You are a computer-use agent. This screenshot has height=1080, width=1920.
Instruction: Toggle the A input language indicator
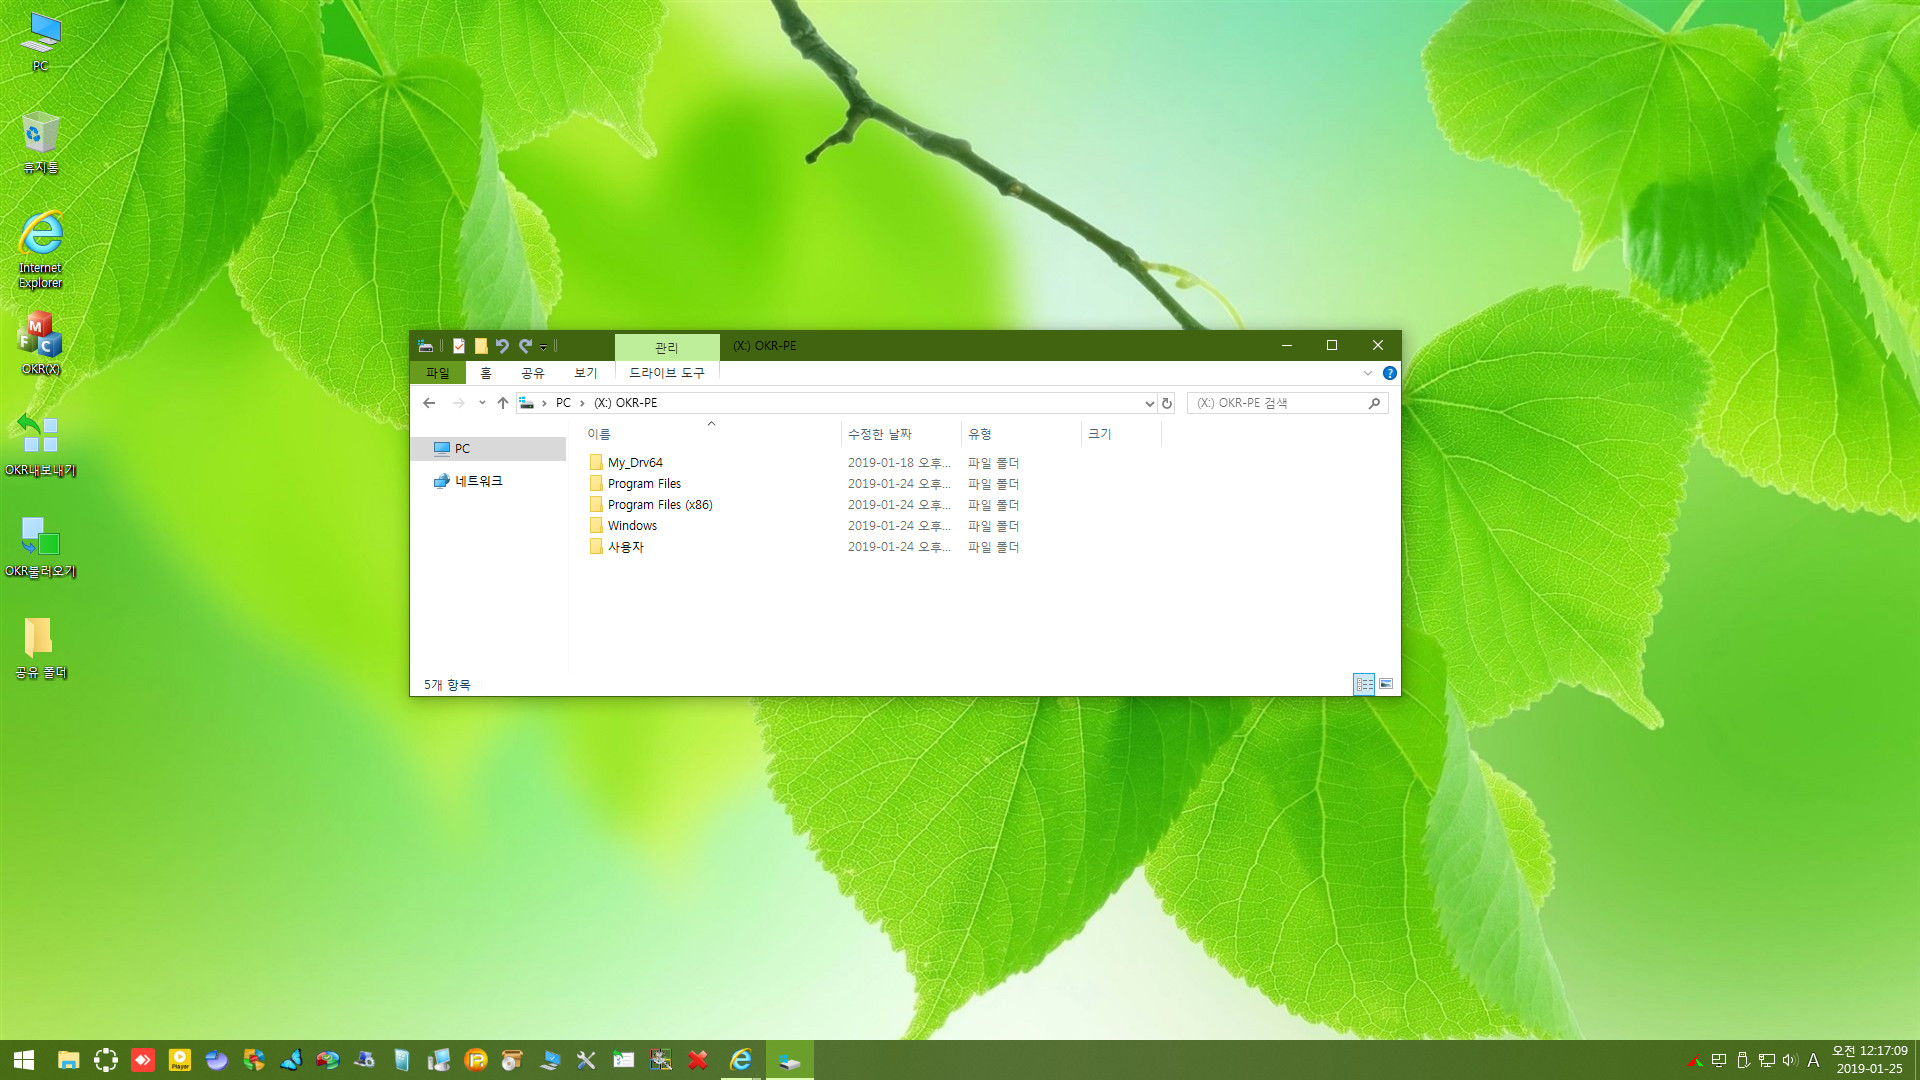coord(1813,1060)
